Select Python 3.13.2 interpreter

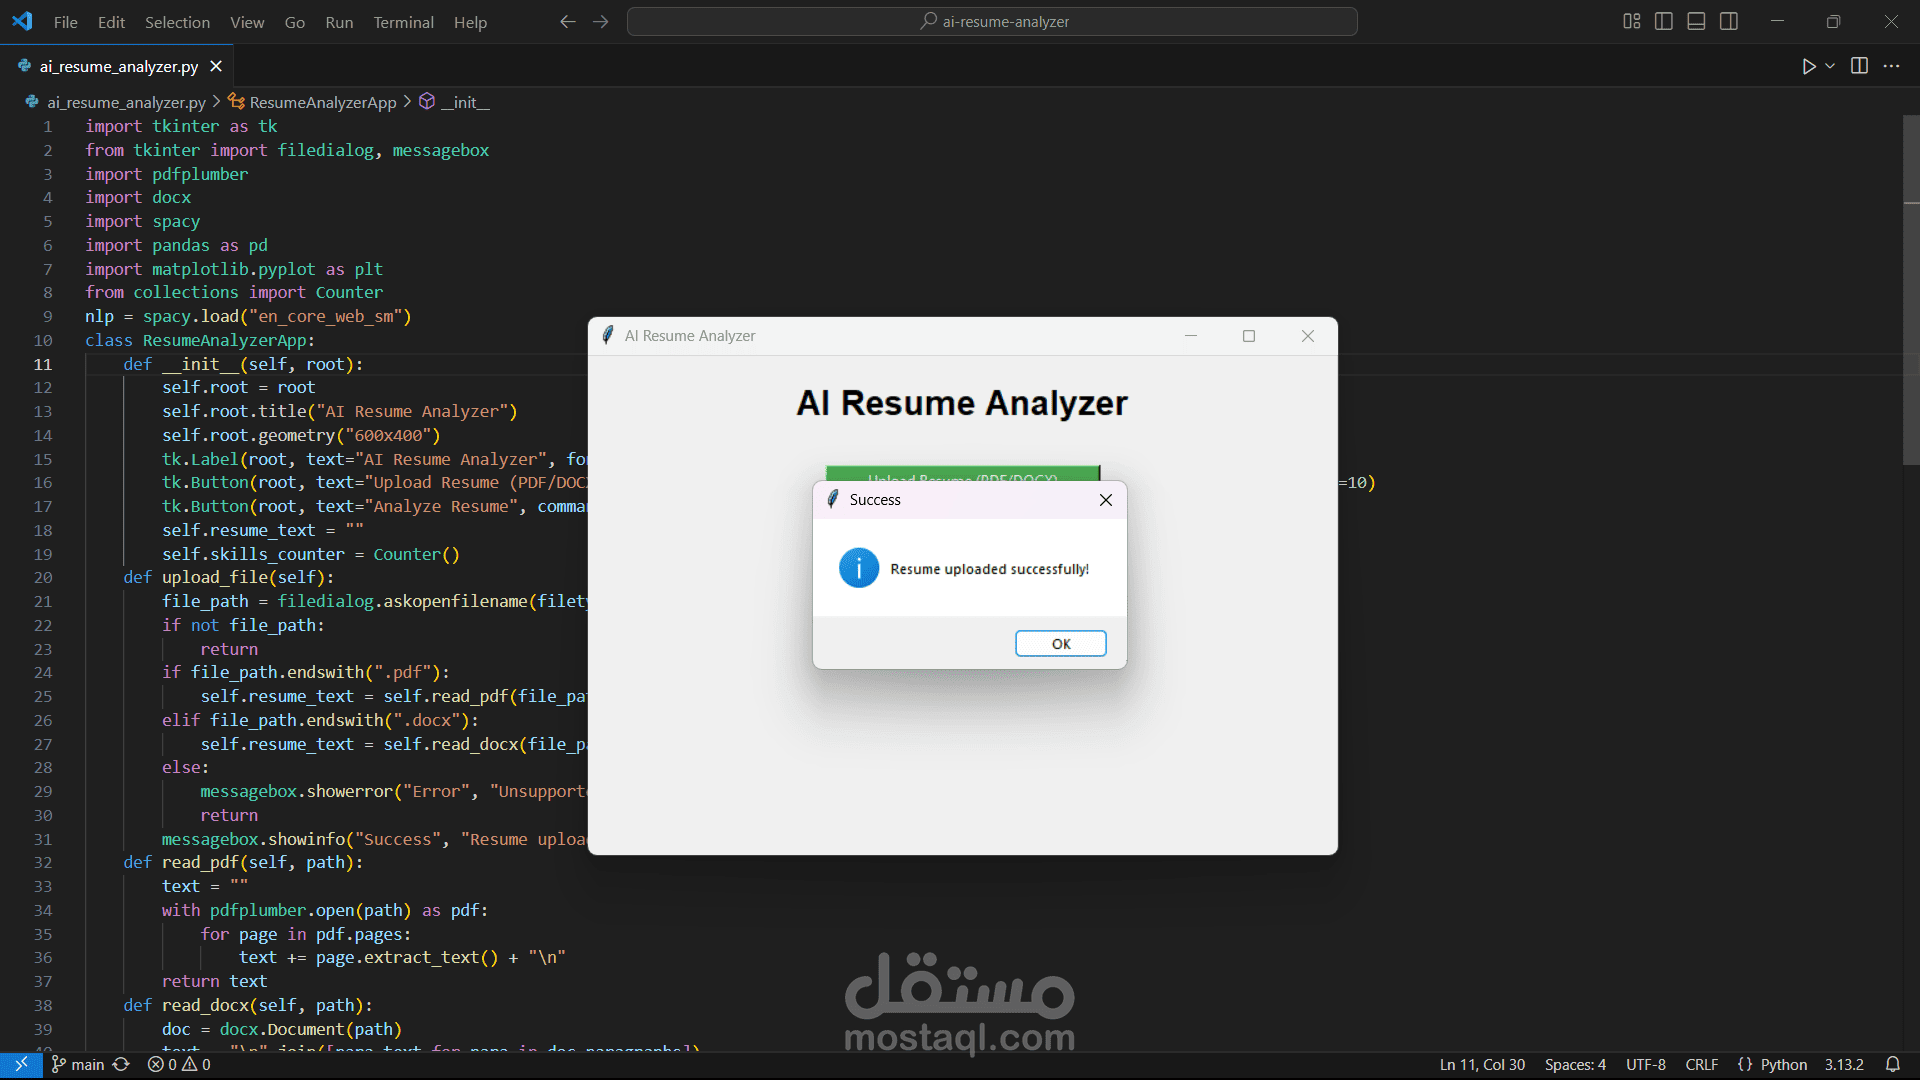1844,1065
